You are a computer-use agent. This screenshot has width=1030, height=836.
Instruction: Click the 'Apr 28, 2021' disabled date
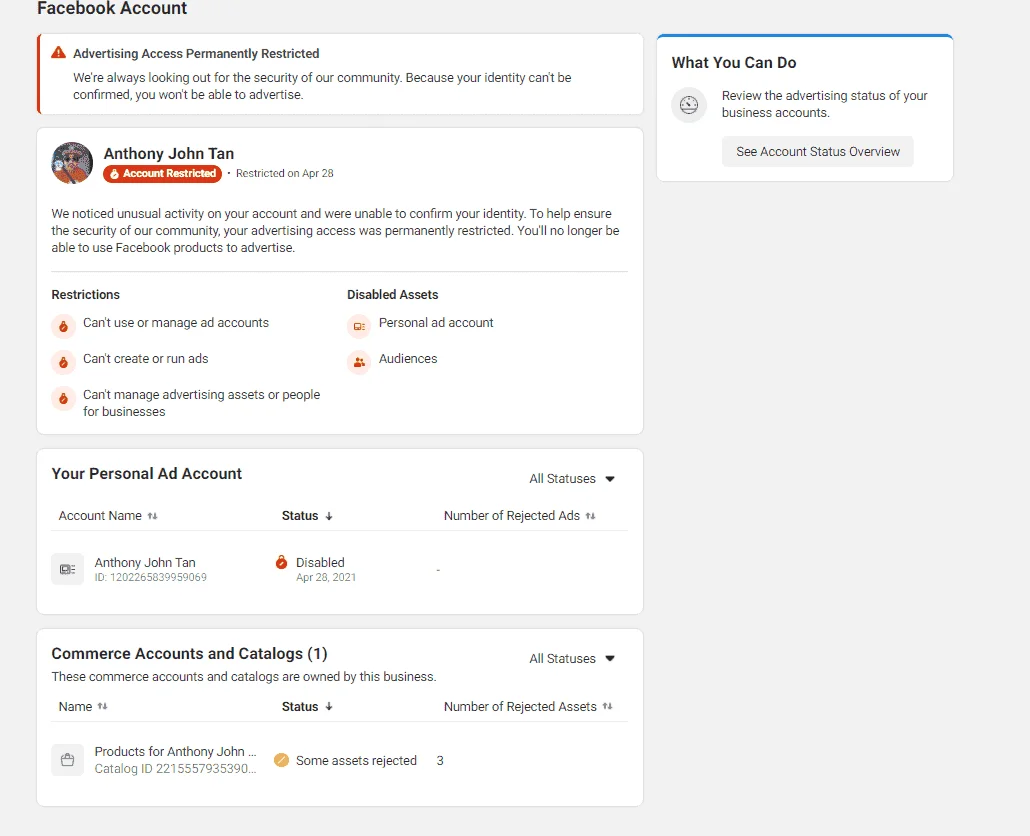pos(326,577)
